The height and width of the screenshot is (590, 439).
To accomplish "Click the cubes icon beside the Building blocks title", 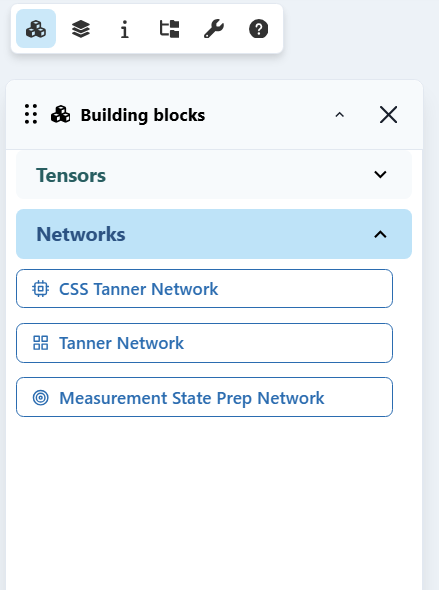I will point(60,114).
